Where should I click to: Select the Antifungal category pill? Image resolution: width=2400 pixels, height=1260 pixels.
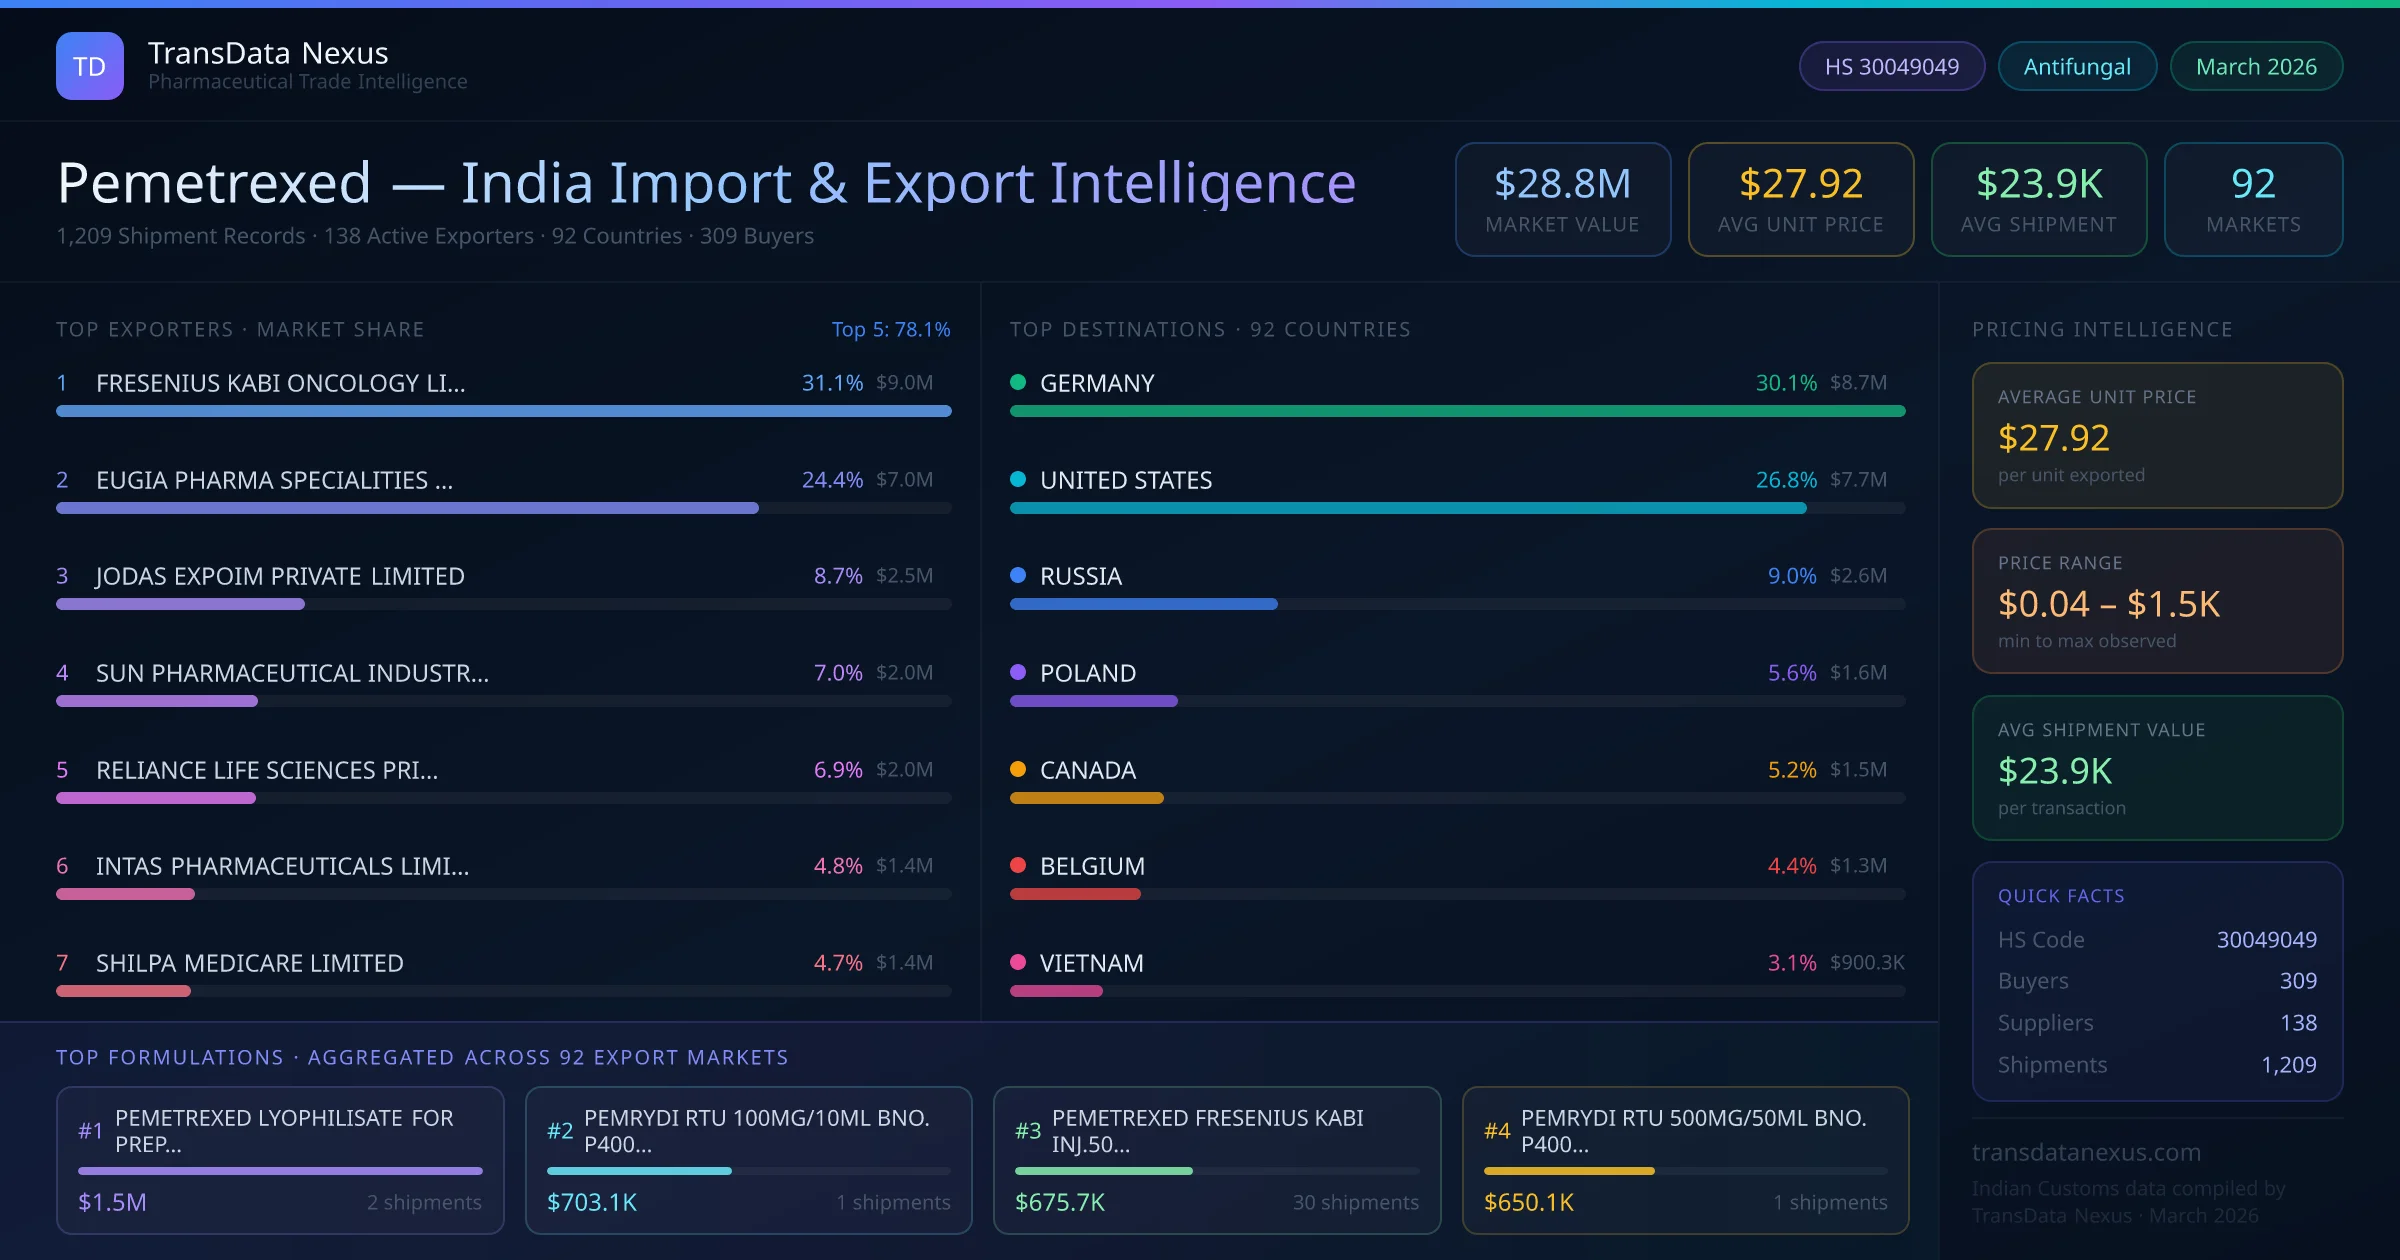point(2076,66)
